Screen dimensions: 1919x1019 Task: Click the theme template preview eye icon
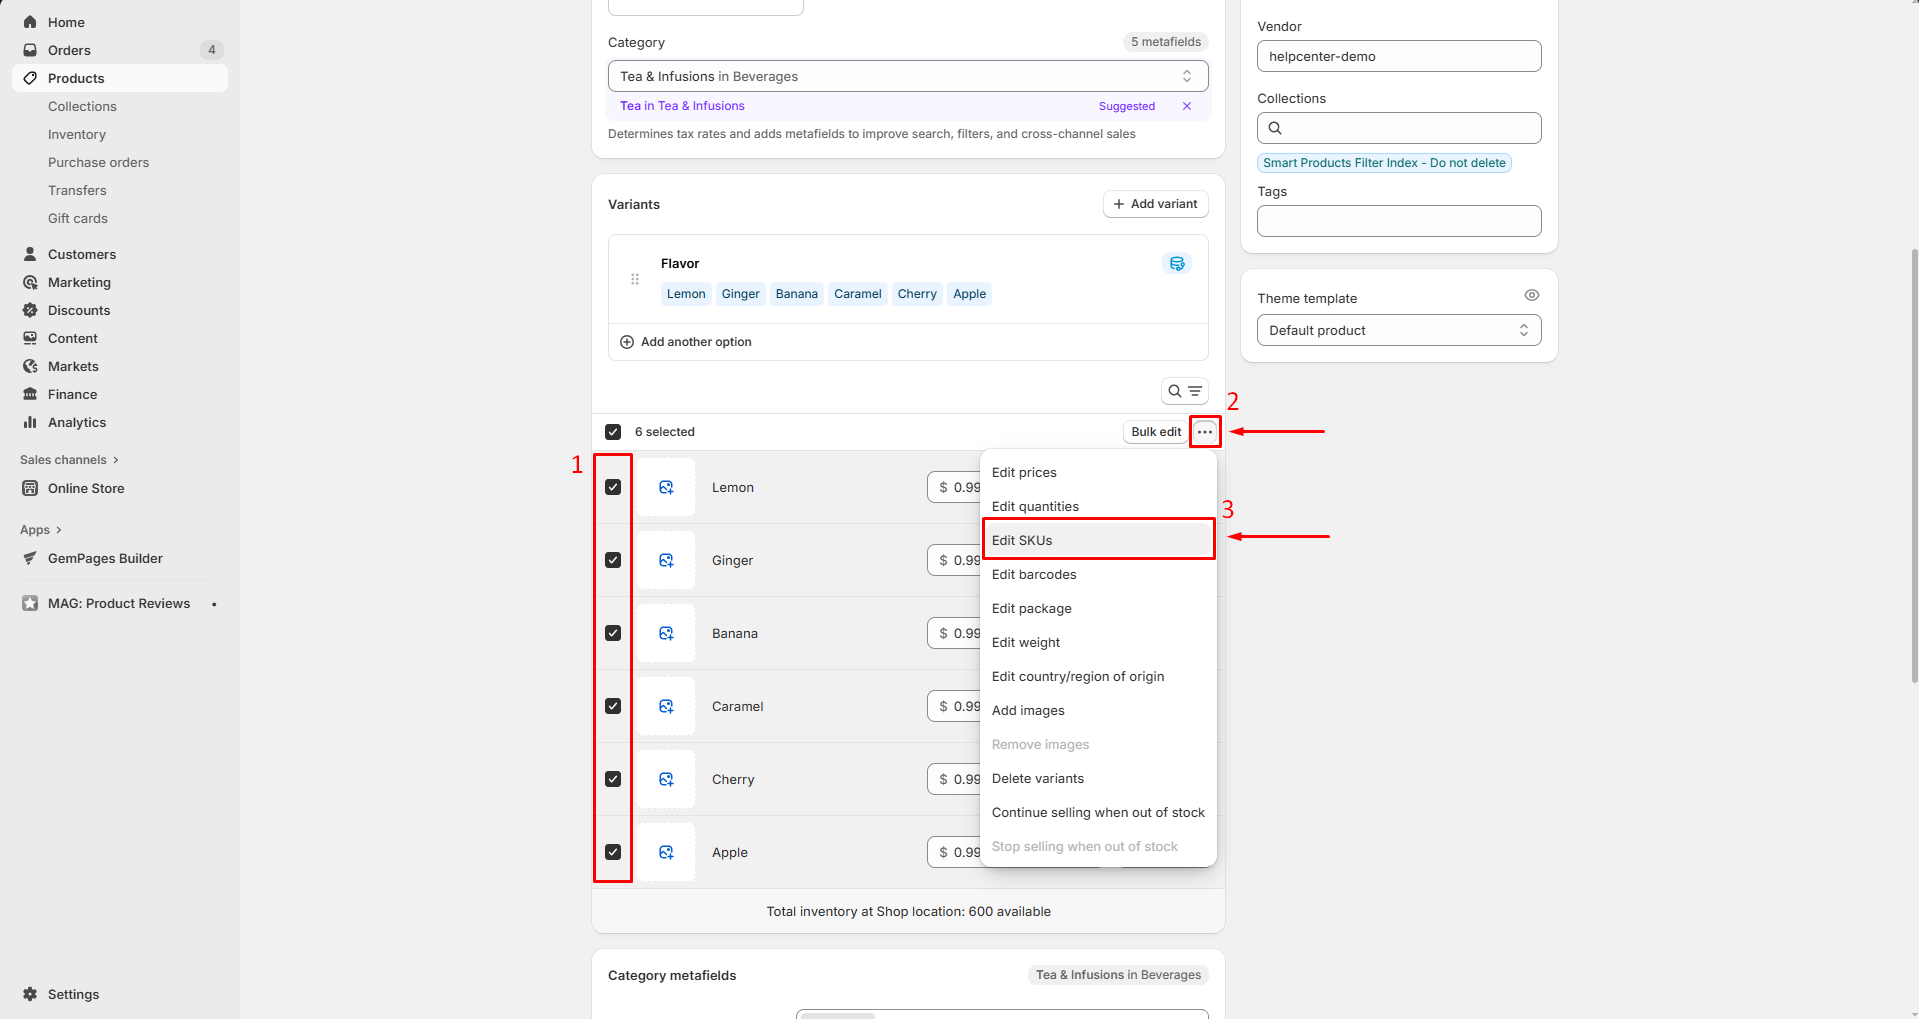coord(1531,295)
